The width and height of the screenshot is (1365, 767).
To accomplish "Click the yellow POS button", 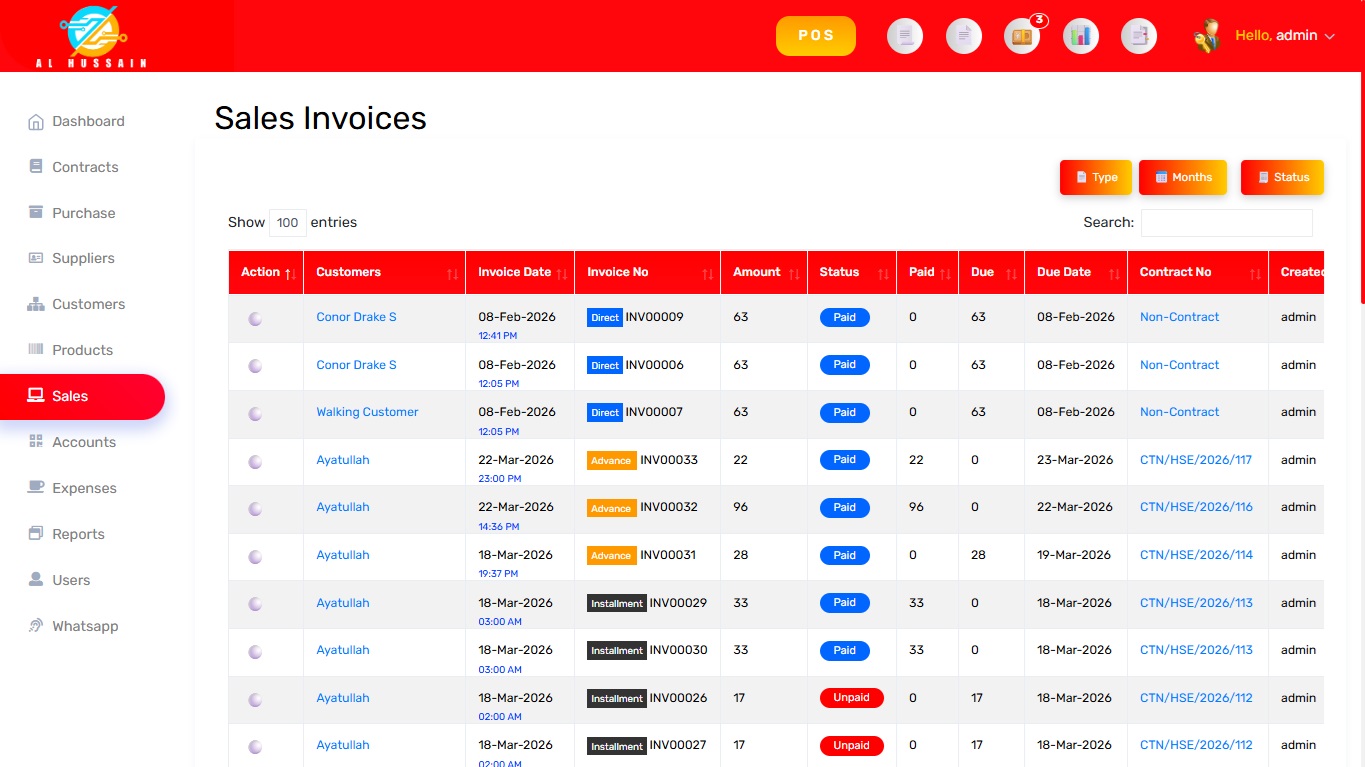I will click(x=815, y=36).
